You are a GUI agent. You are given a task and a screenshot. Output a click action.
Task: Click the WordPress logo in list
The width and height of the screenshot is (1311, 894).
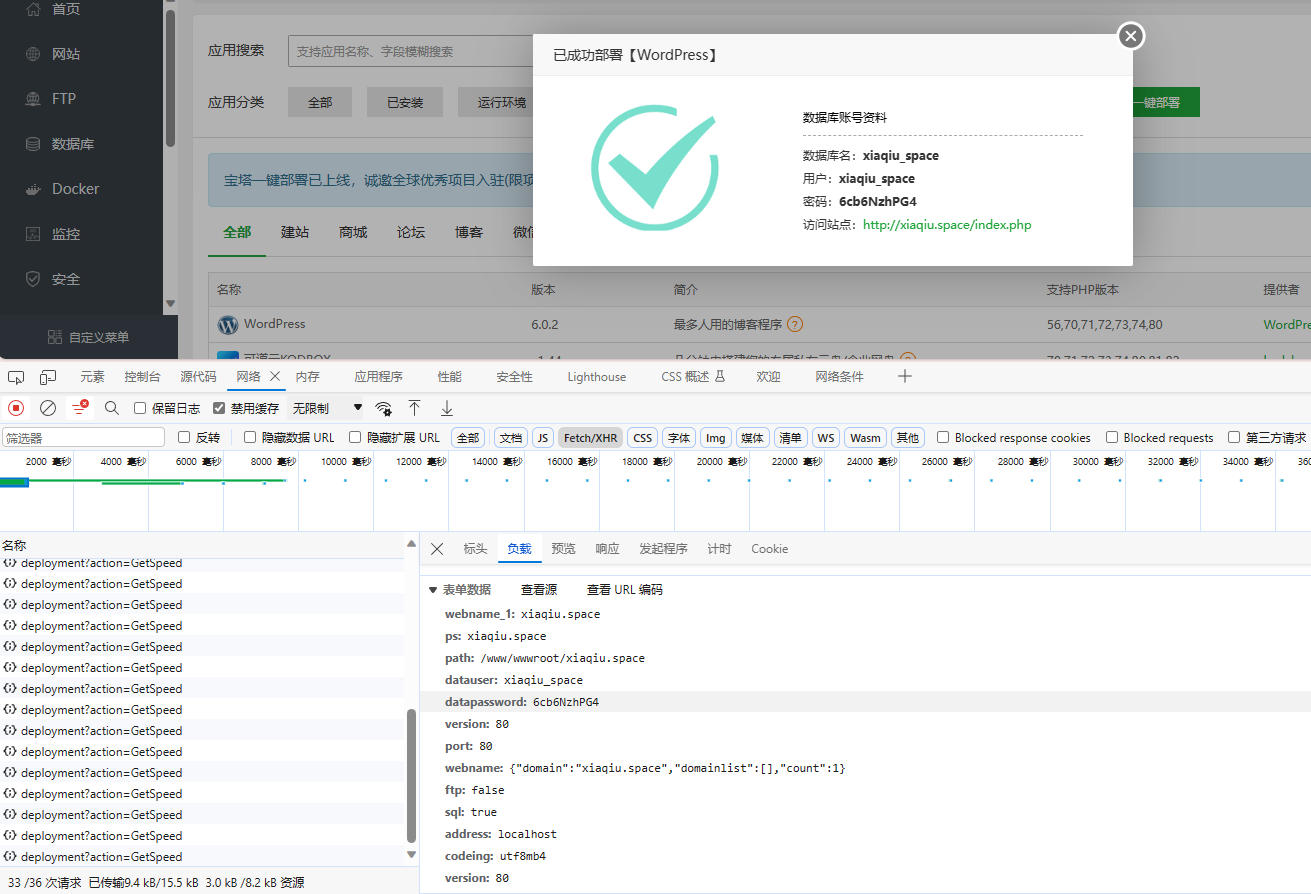pos(228,325)
